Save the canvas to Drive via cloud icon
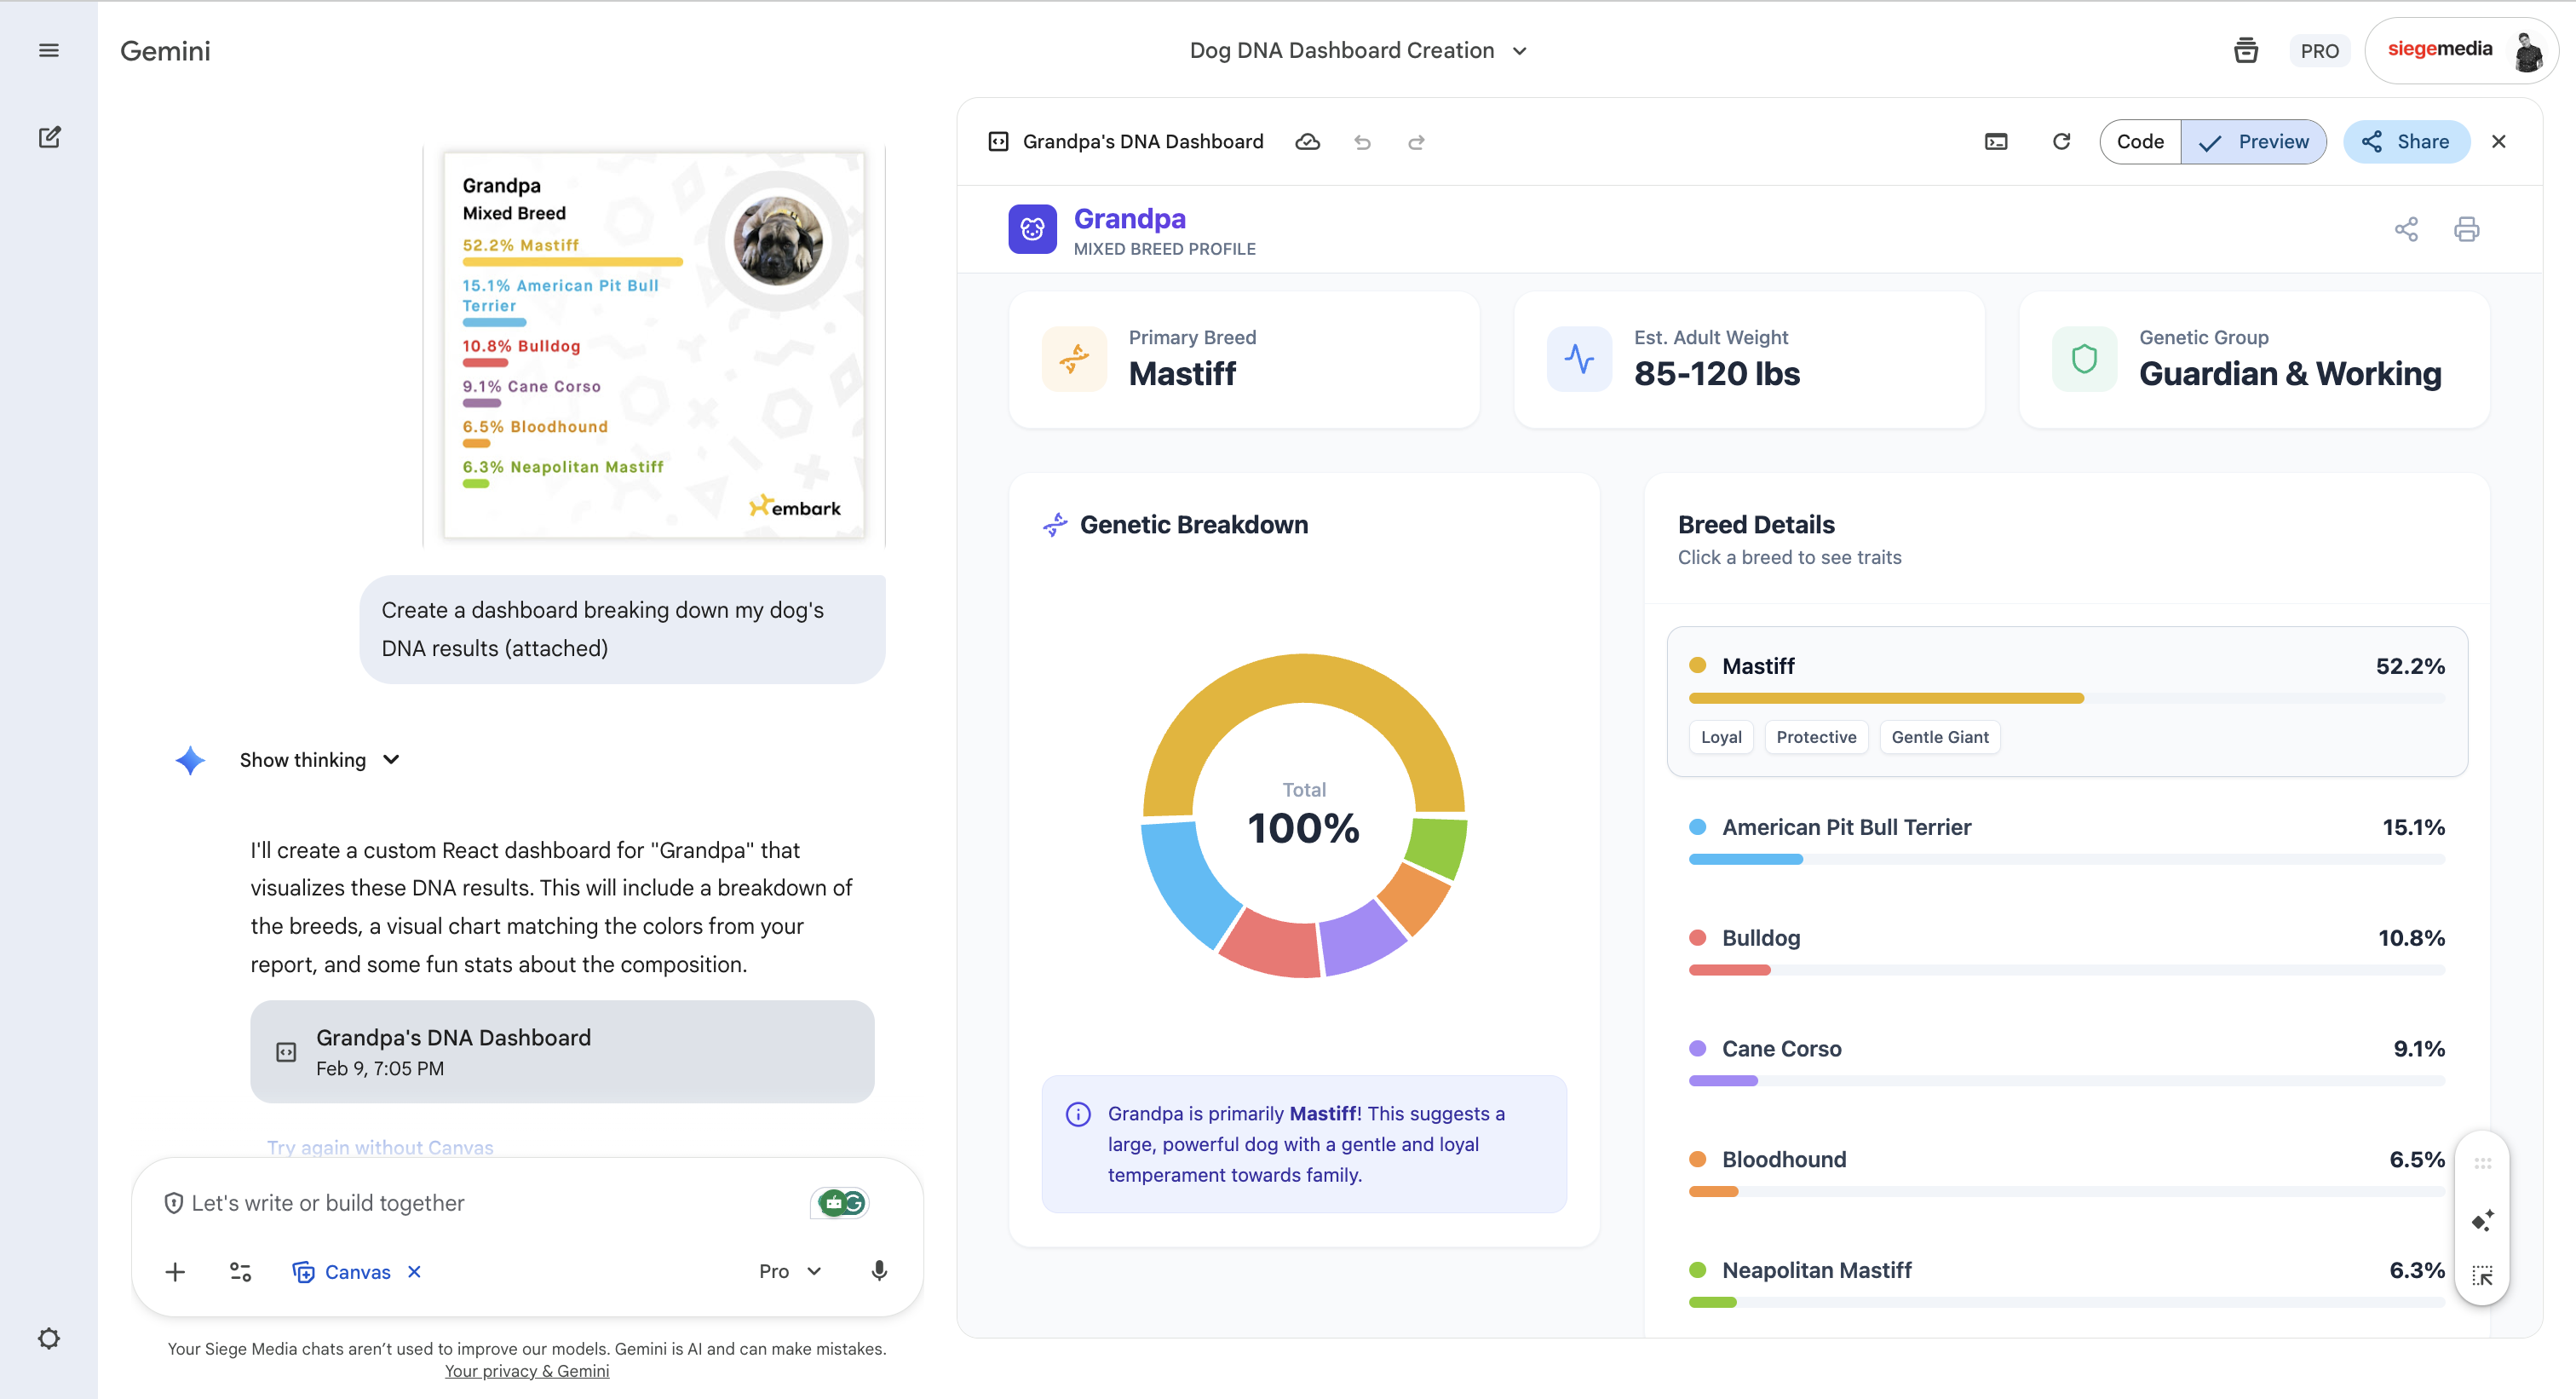The height and width of the screenshot is (1399, 2576). 1308,141
